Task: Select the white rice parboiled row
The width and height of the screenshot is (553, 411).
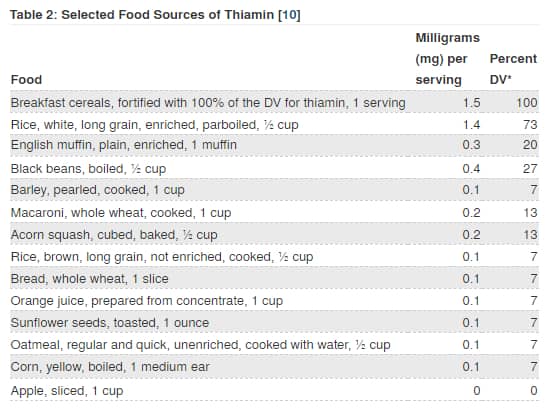Action: (274, 124)
